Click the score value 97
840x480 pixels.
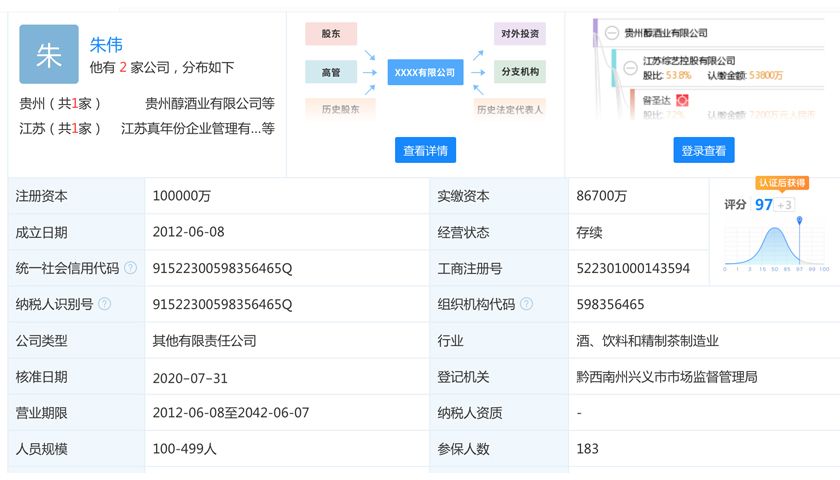pos(763,205)
